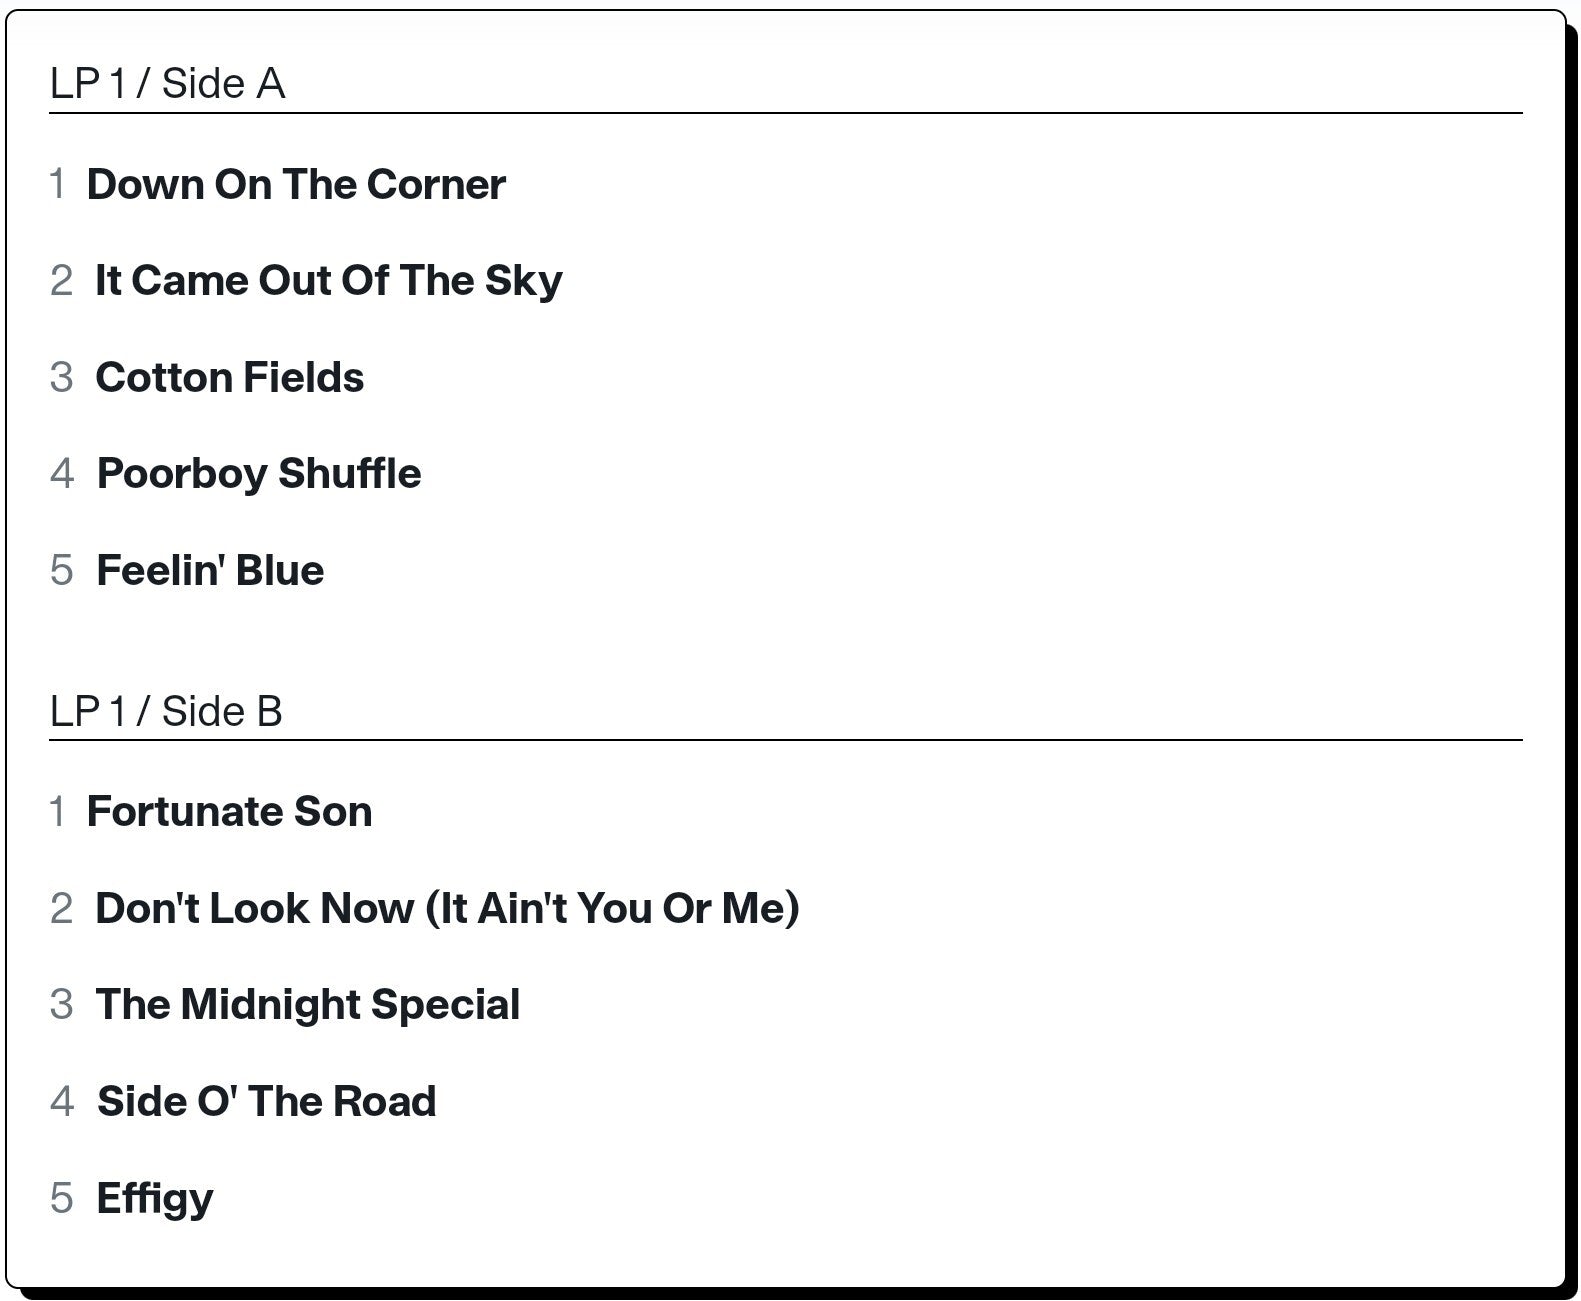Open the Feelin' Blue track
Image resolution: width=1581 pixels, height=1301 pixels.
[210, 571]
